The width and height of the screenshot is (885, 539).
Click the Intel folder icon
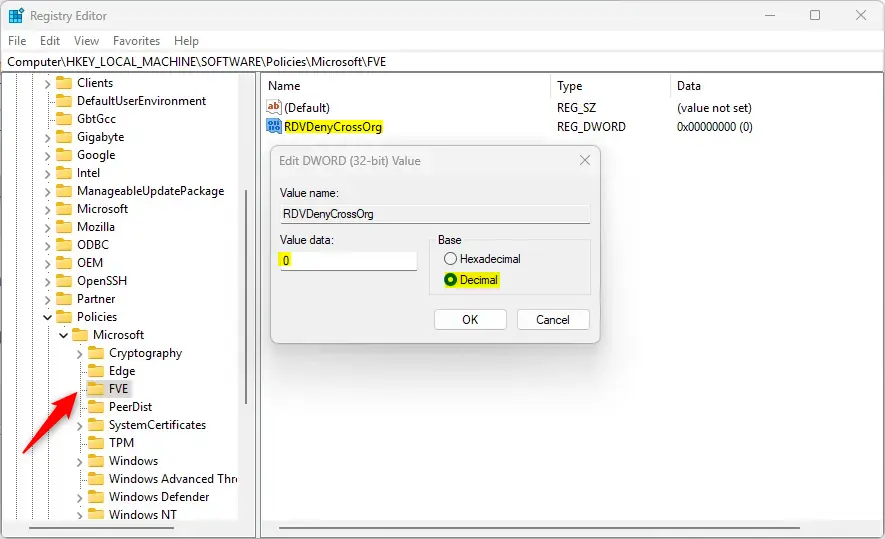coord(64,173)
